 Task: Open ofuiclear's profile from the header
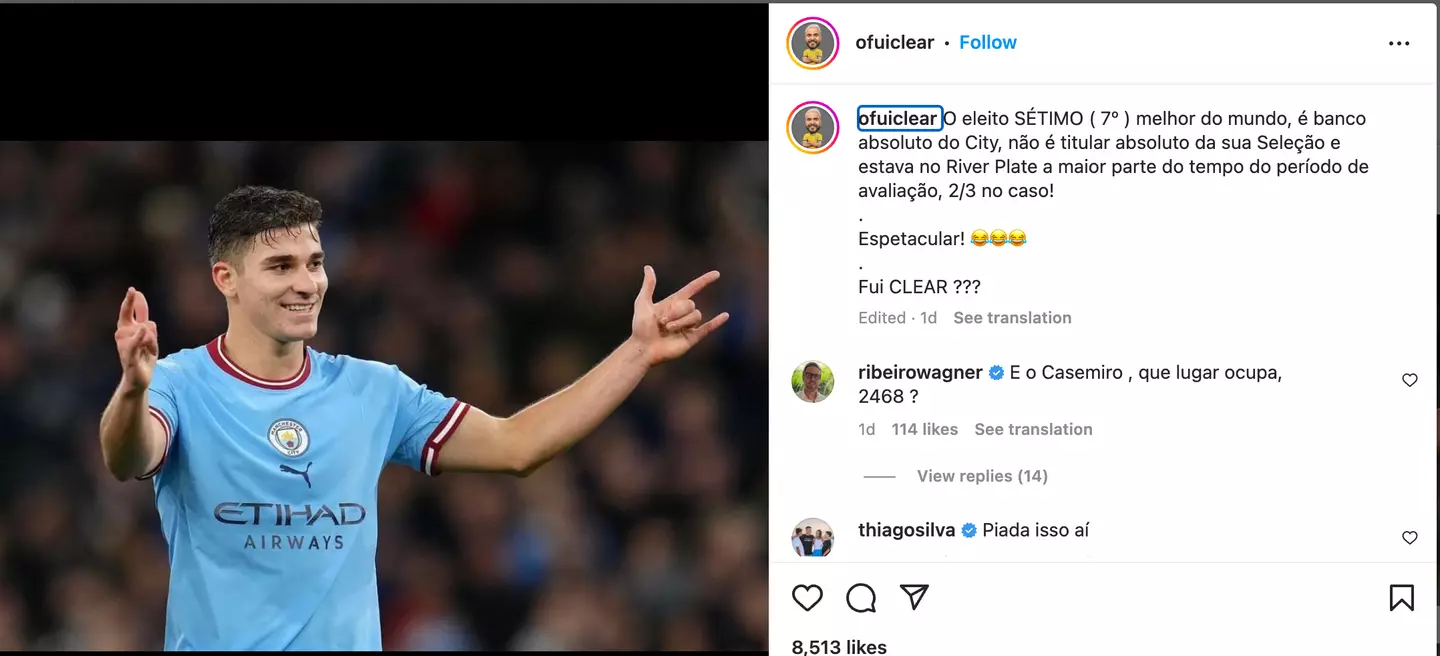click(x=894, y=42)
